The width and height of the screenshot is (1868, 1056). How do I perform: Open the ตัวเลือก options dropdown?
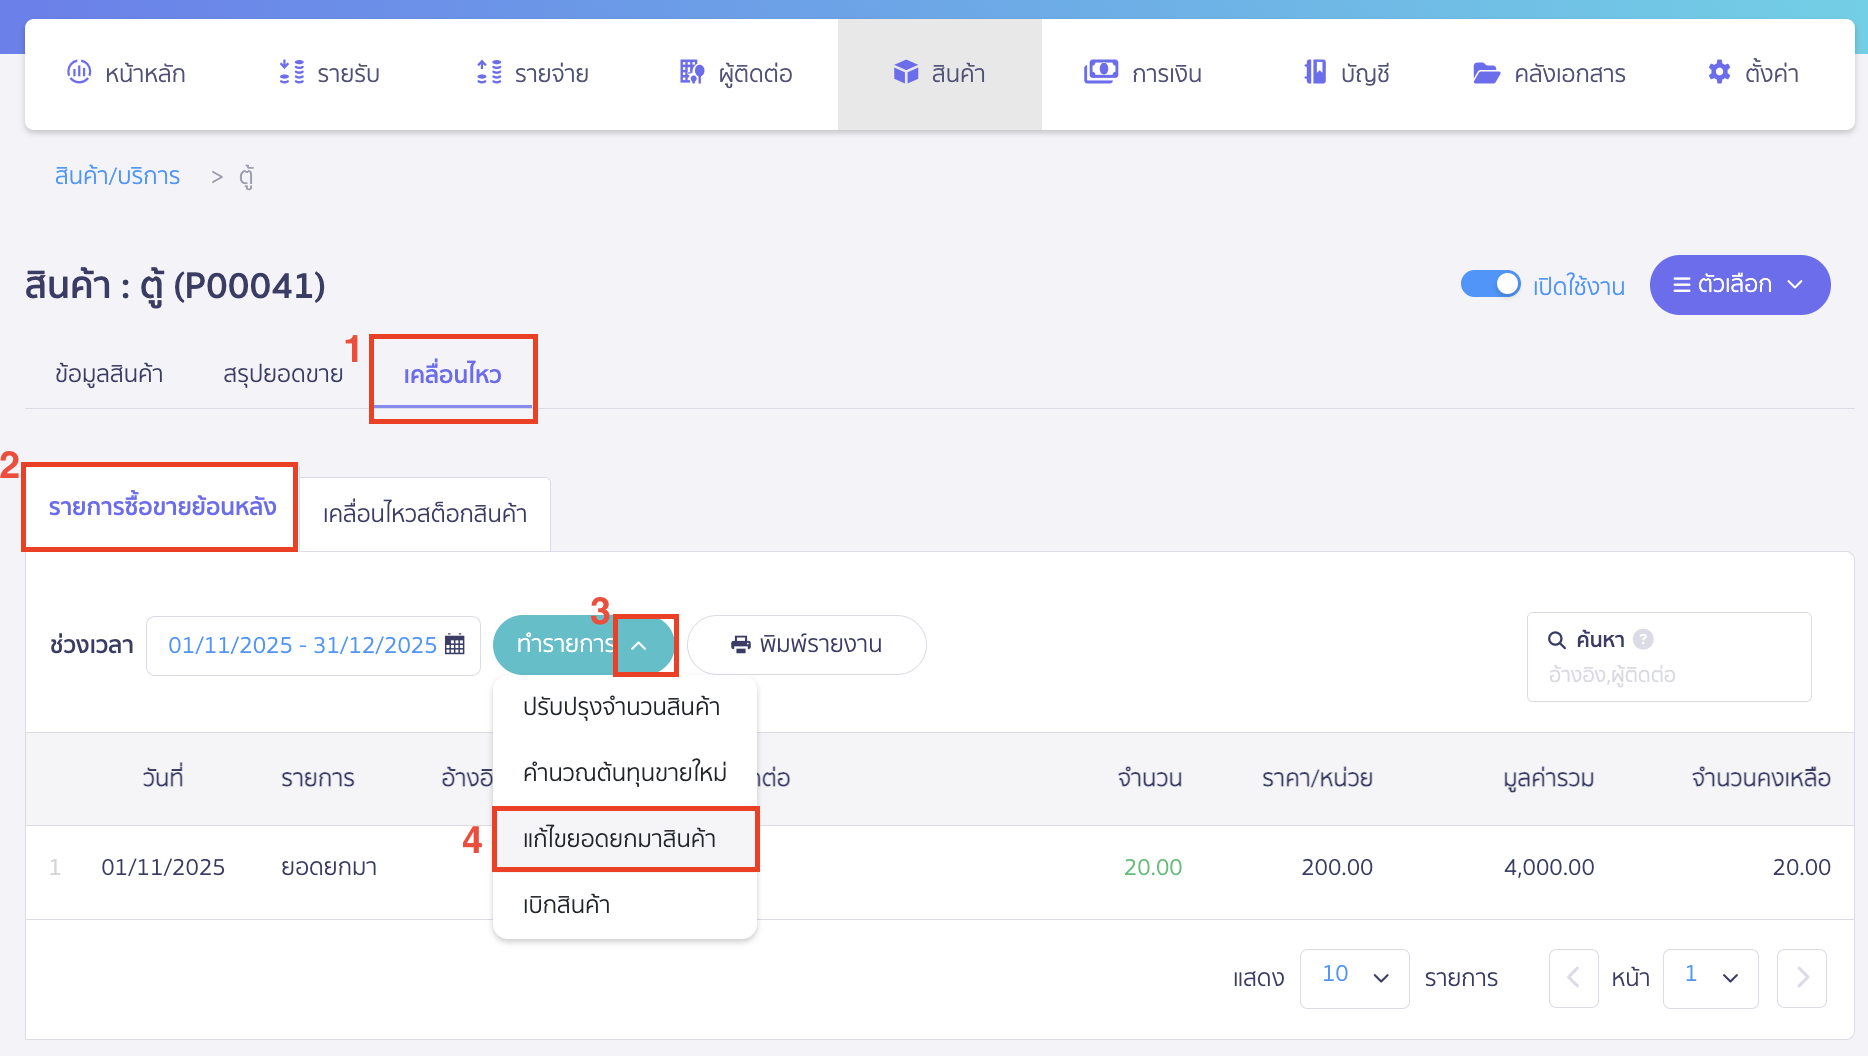[1740, 285]
